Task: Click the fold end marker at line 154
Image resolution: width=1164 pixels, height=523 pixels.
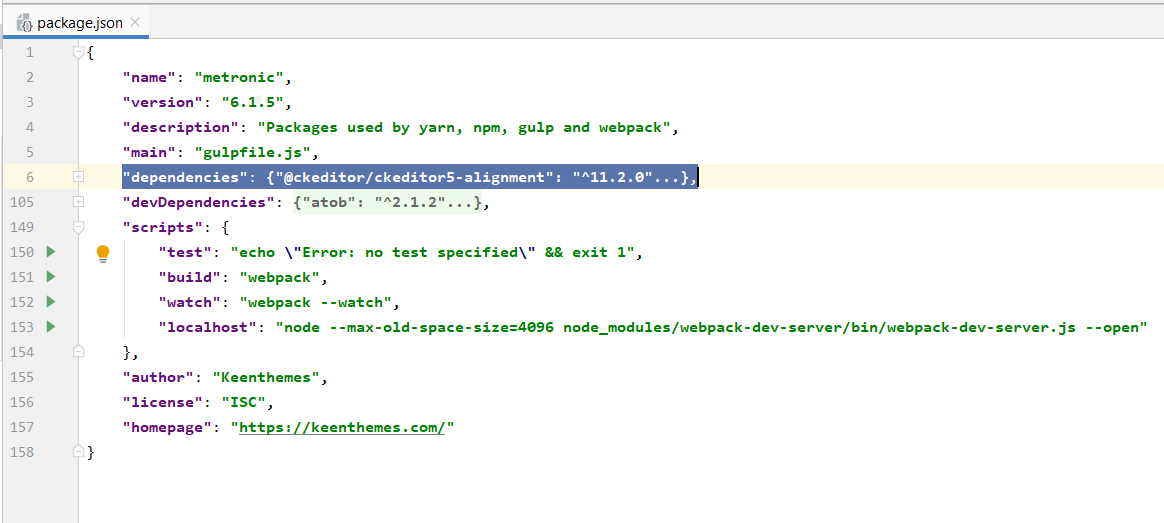Action: click(79, 352)
